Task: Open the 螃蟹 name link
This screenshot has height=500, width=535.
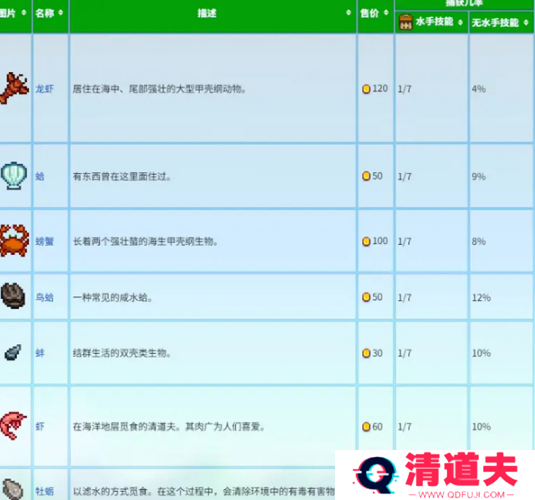Action: tap(45, 241)
